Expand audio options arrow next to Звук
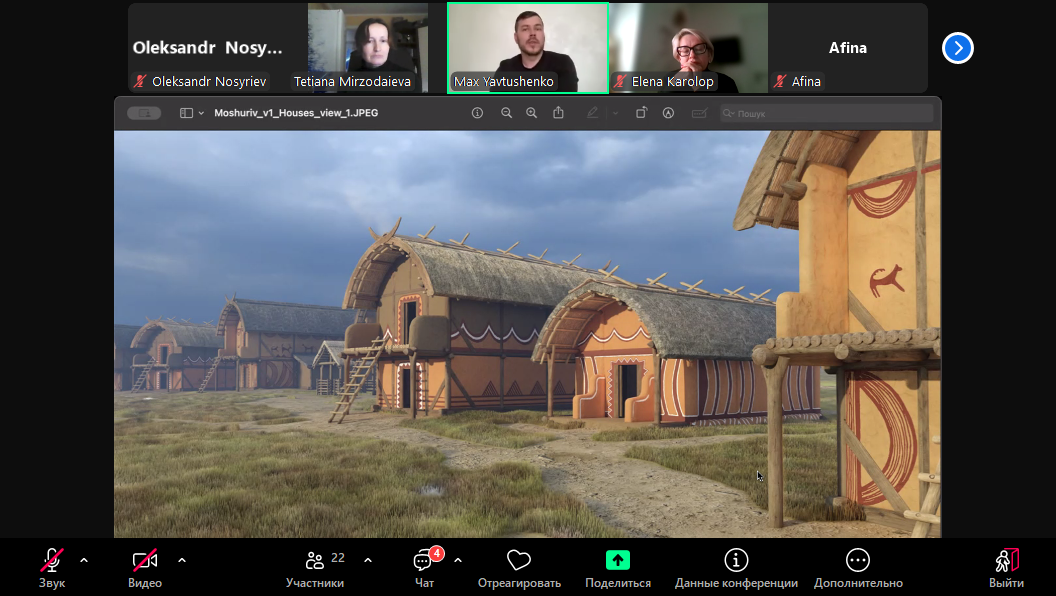This screenshot has width=1056, height=596. (84, 560)
